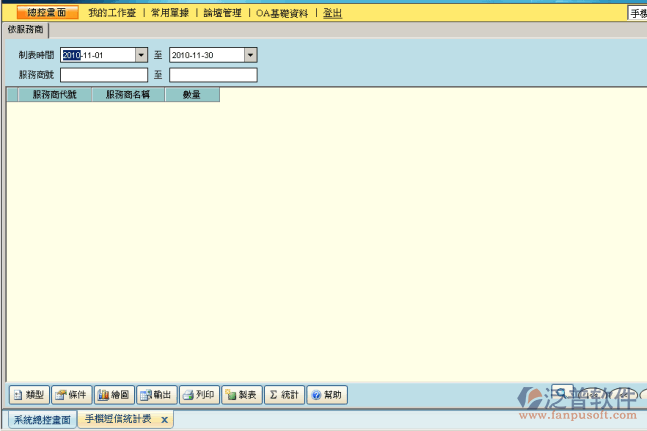Click the 服務商代號 column header
The image size is (647, 431).
point(55,94)
